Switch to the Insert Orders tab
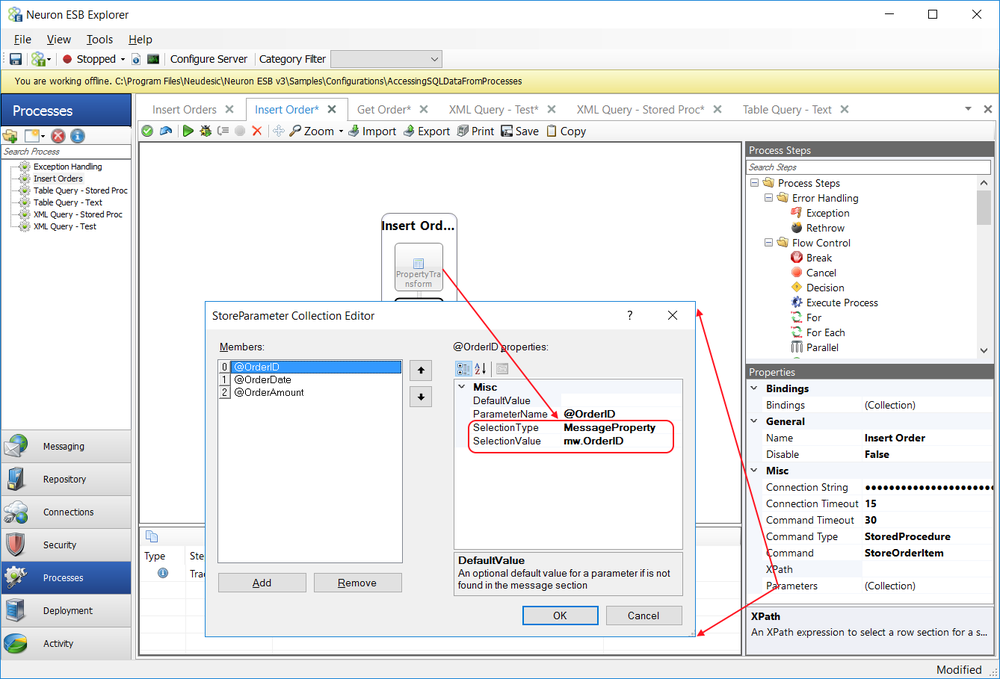1000x679 pixels. (x=184, y=110)
